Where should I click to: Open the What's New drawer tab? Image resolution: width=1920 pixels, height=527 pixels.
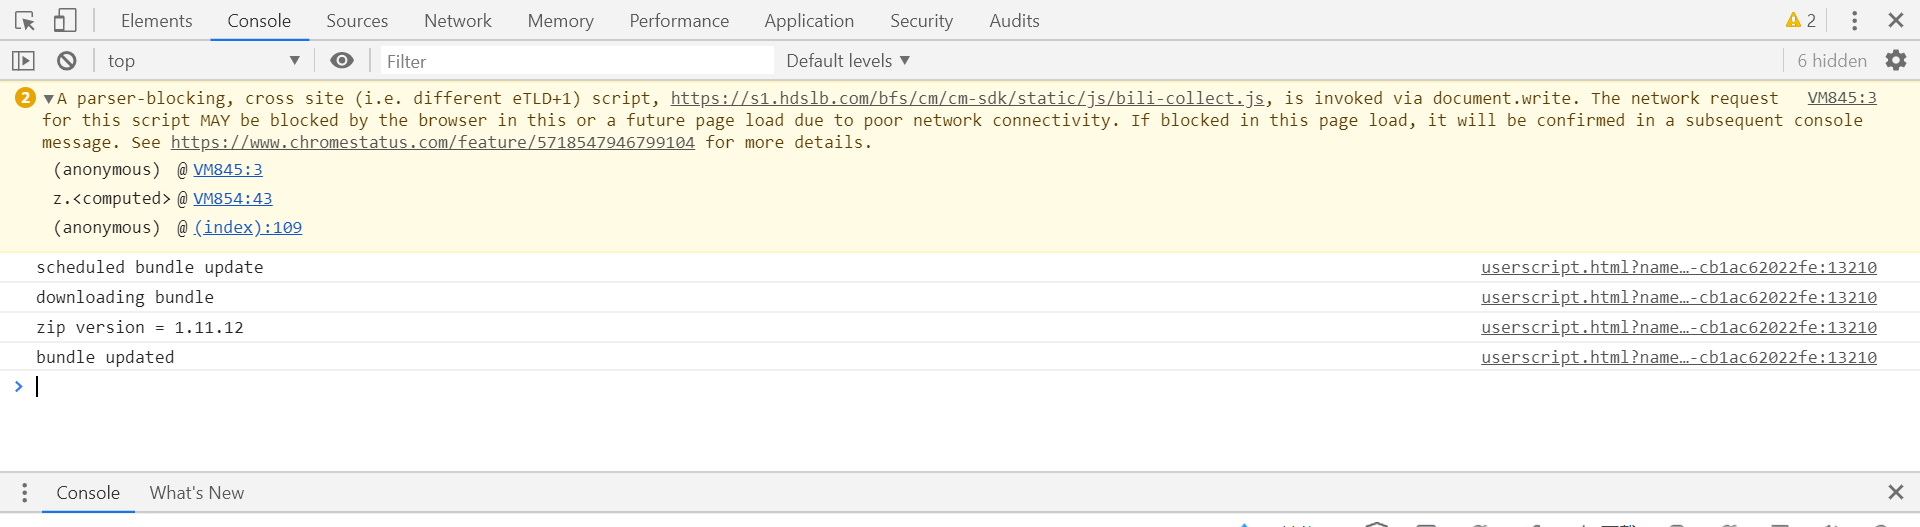pos(197,493)
